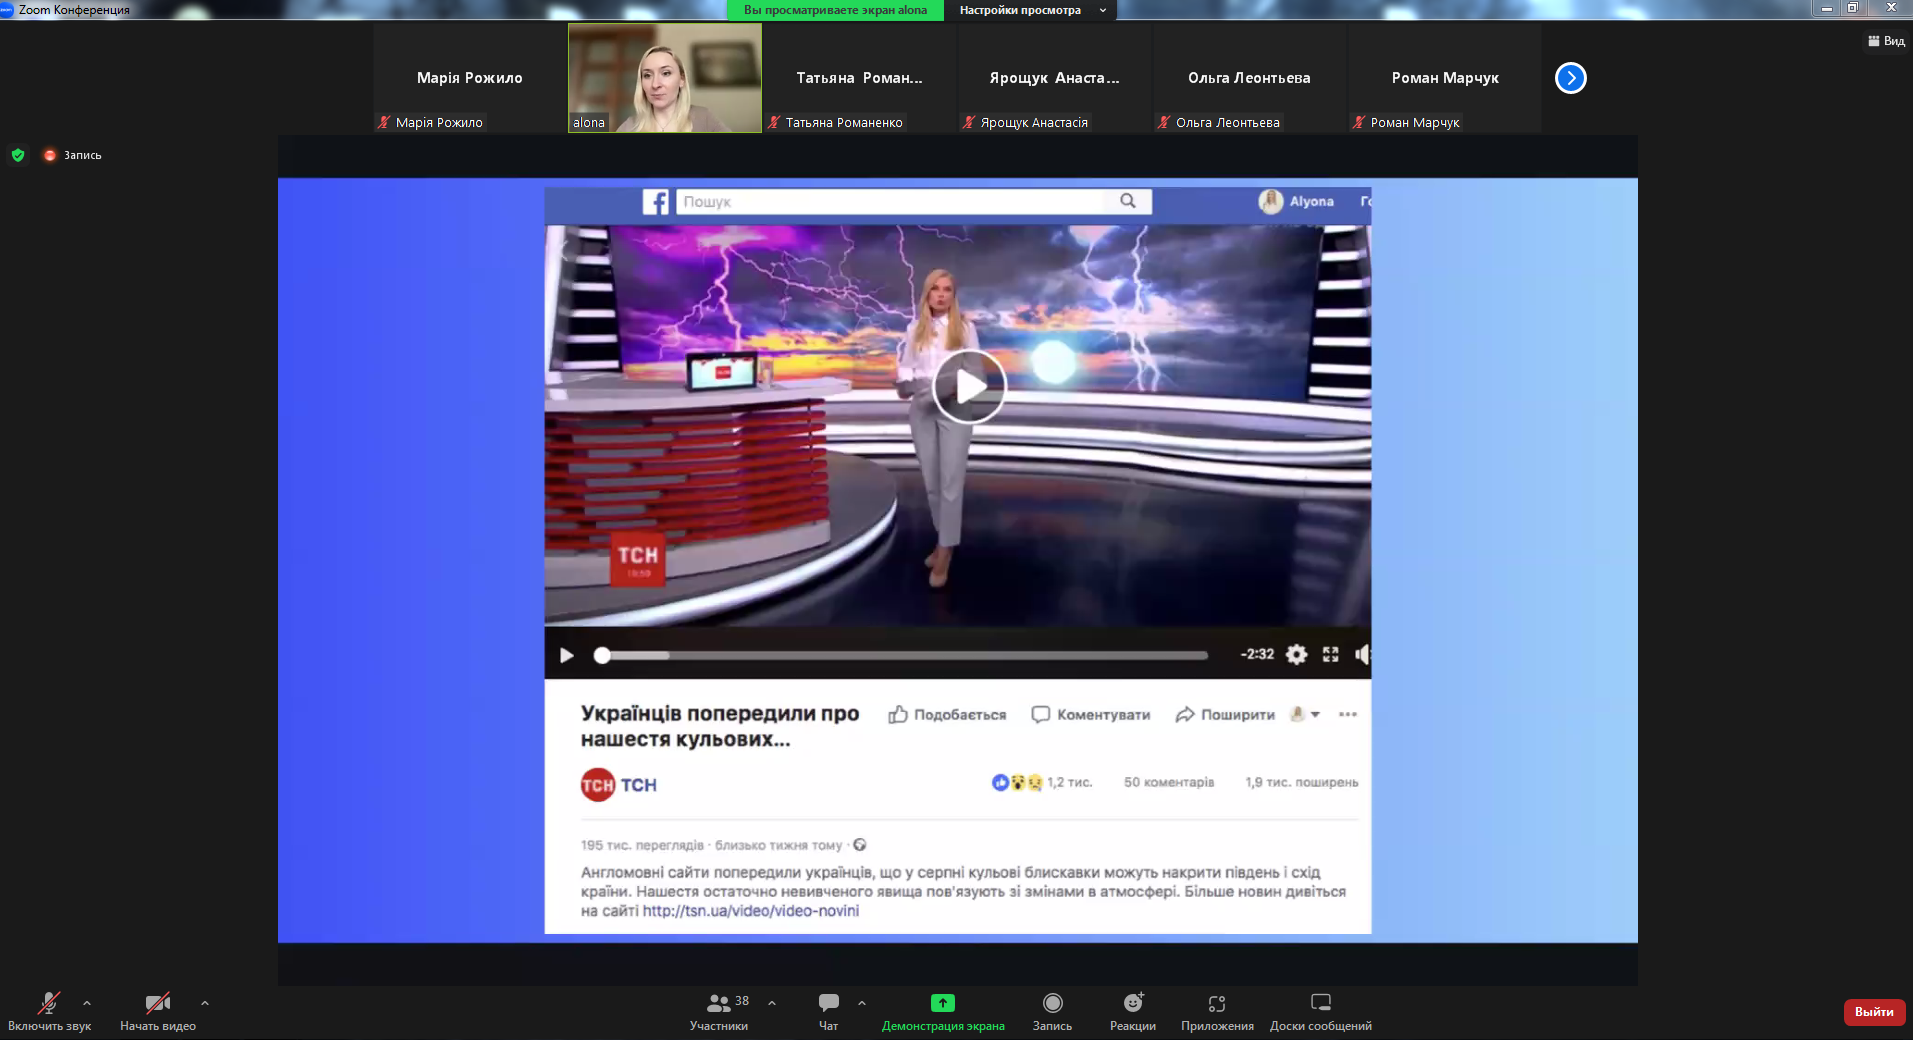Viewport: 1913px width, 1040px height.
Task: Click the green encryption shield icon
Action: click(x=18, y=155)
